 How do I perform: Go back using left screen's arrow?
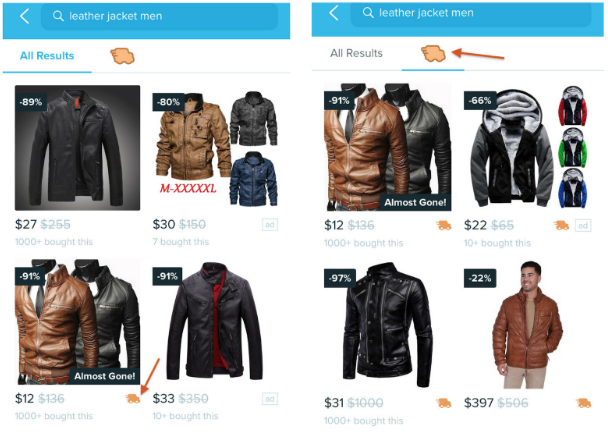(x=24, y=16)
